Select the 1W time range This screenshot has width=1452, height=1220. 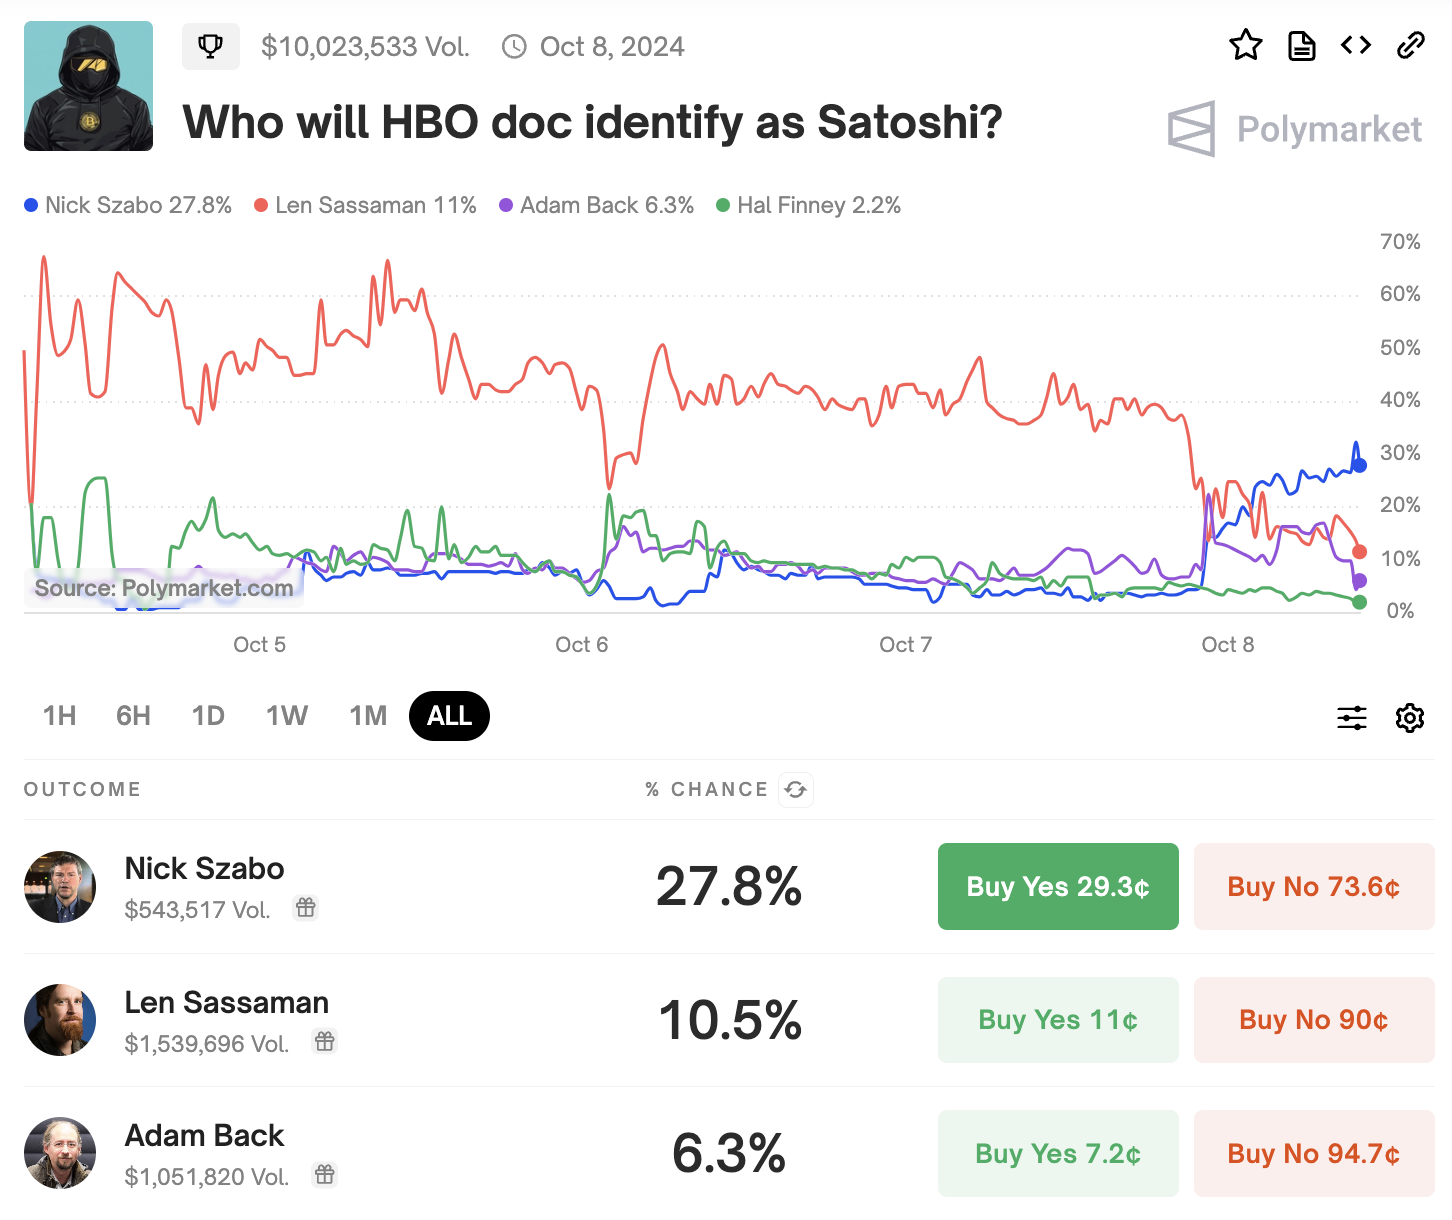point(287,716)
